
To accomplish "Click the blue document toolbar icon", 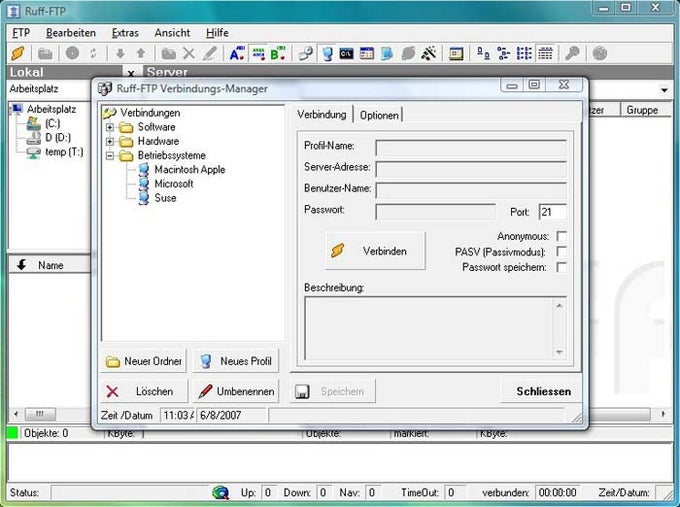I will pyautogui.click(x=387, y=53).
